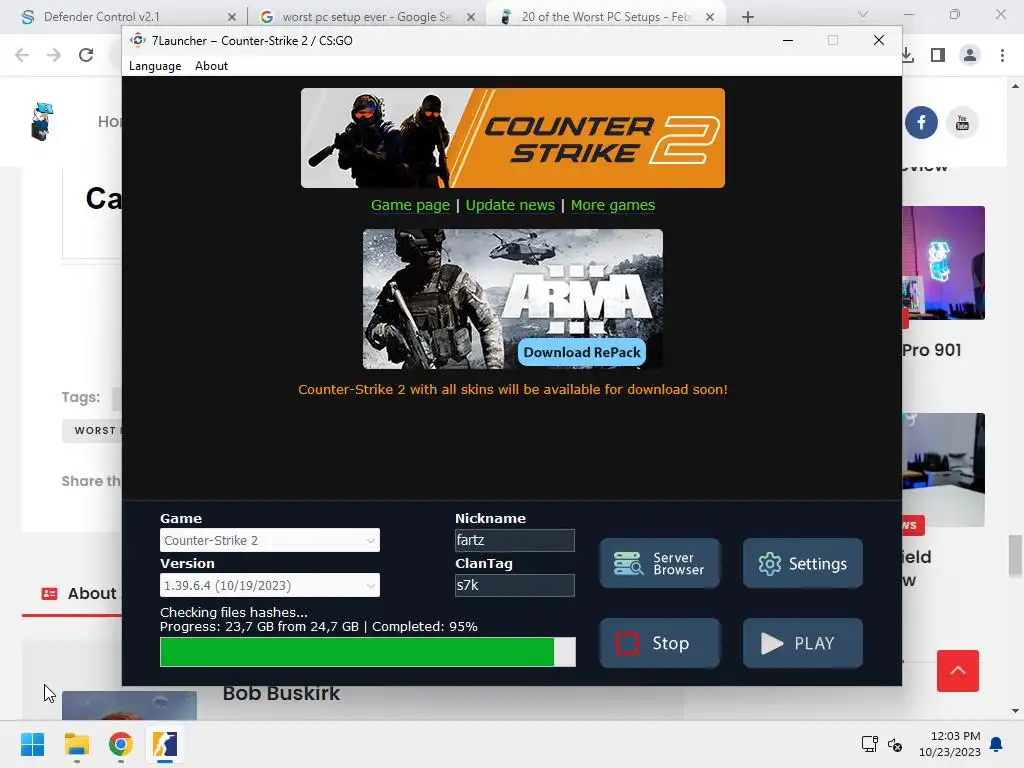Click the 7Launcher title bar app icon

[x=138, y=40]
